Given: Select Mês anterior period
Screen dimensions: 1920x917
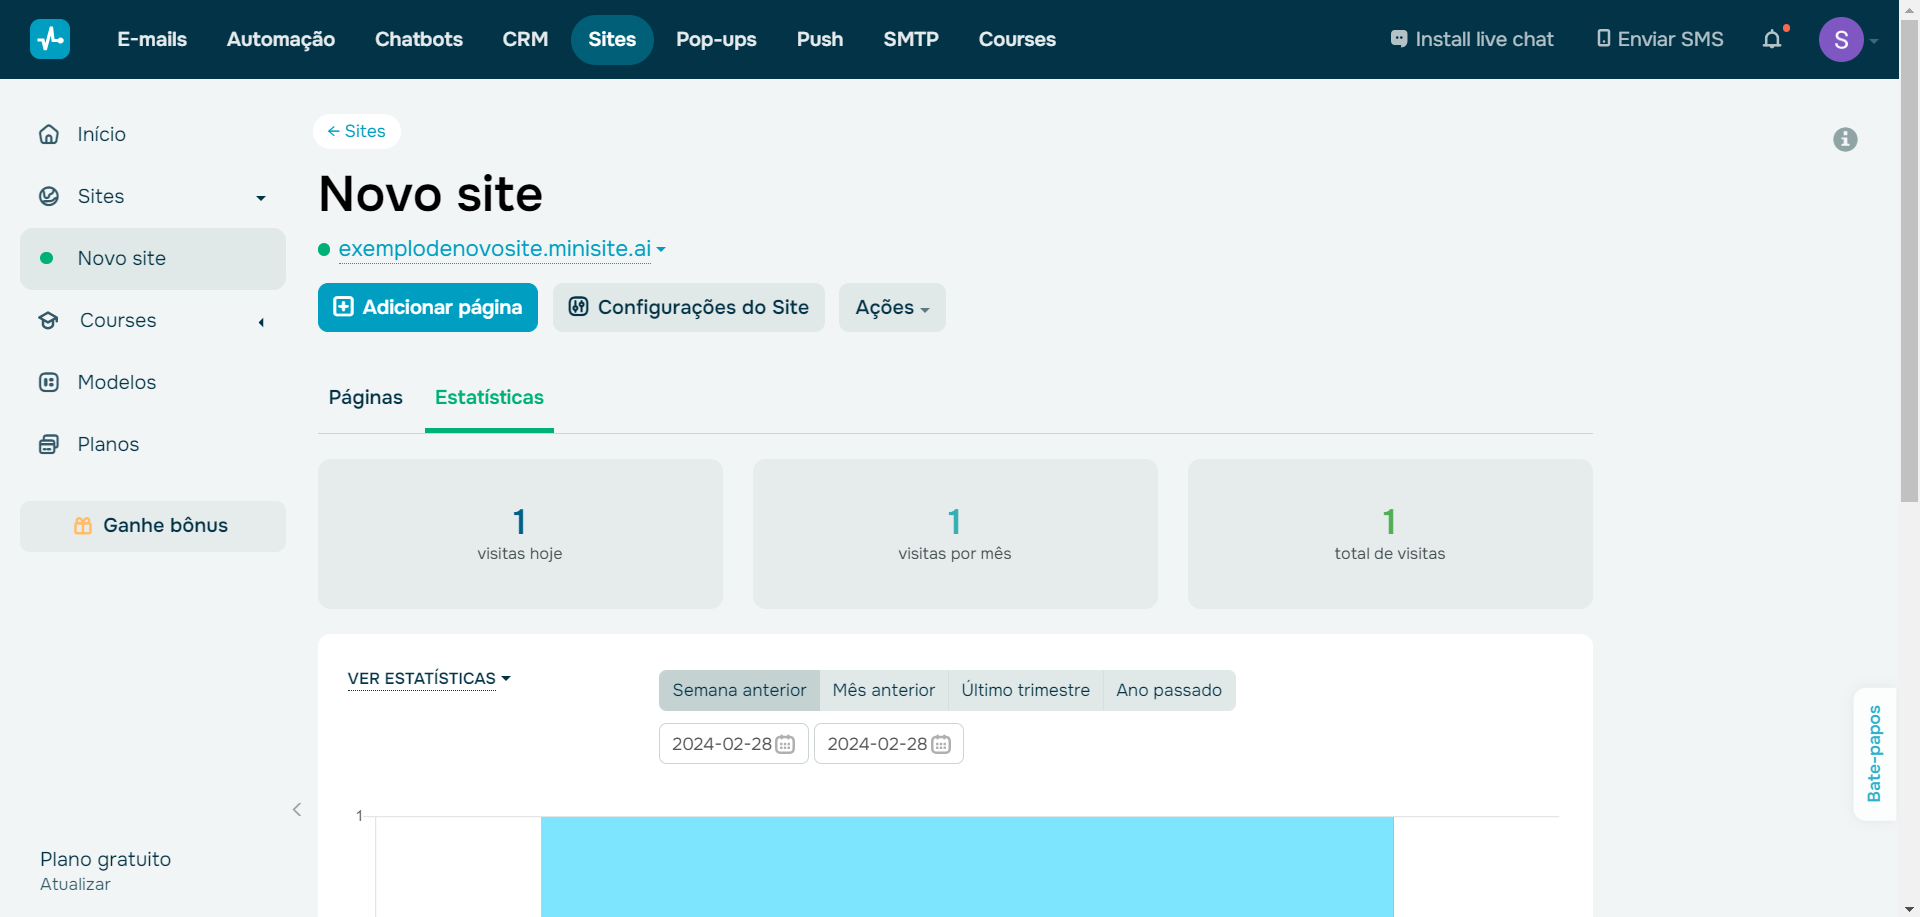Looking at the screenshot, I should pyautogui.click(x=884, y=690).
